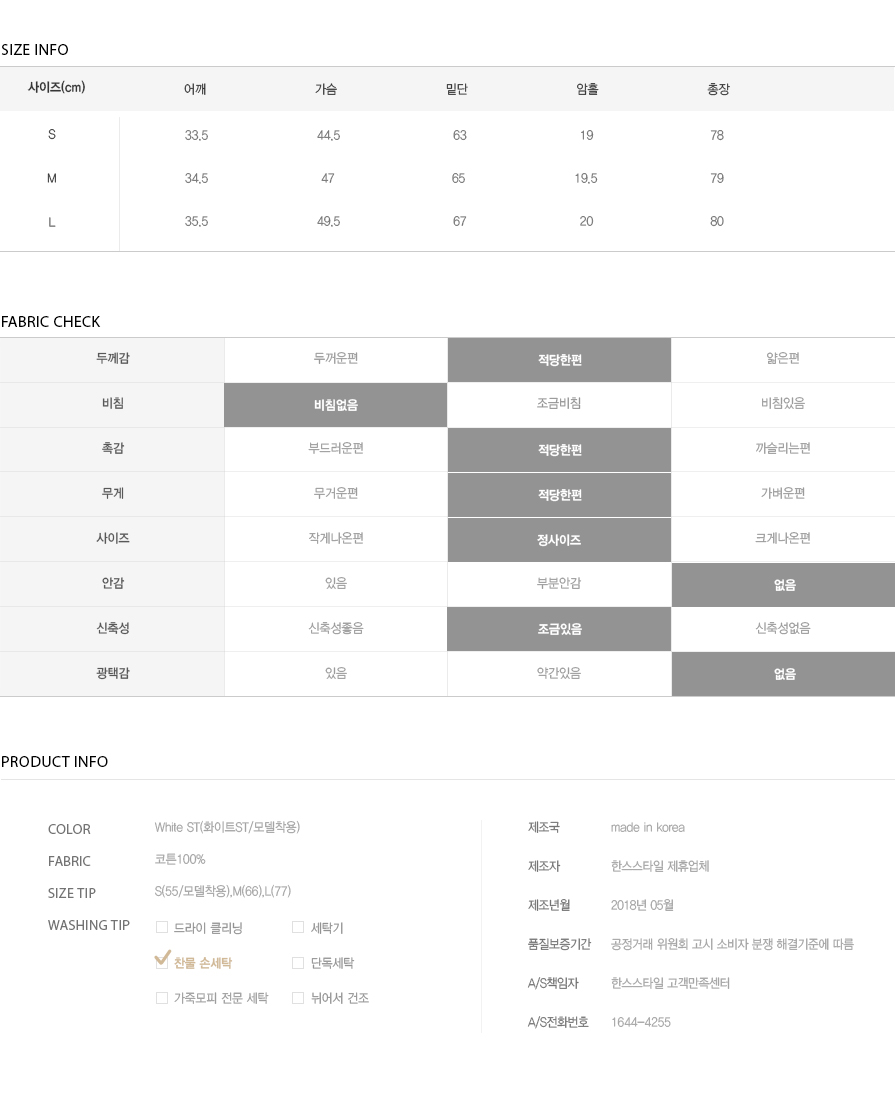Click the SIZE TIP value text

tap(223, 891)
